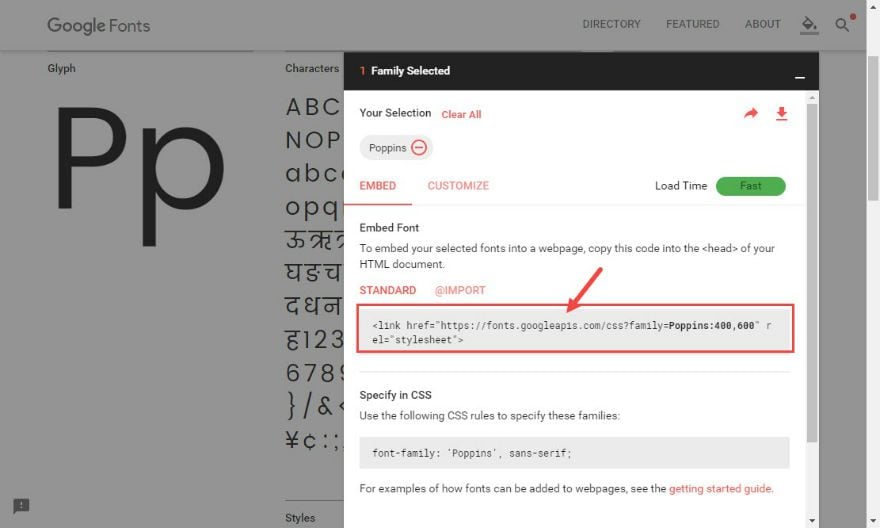Open the getting started guide link
880x528 pixels.
point(720,489)
